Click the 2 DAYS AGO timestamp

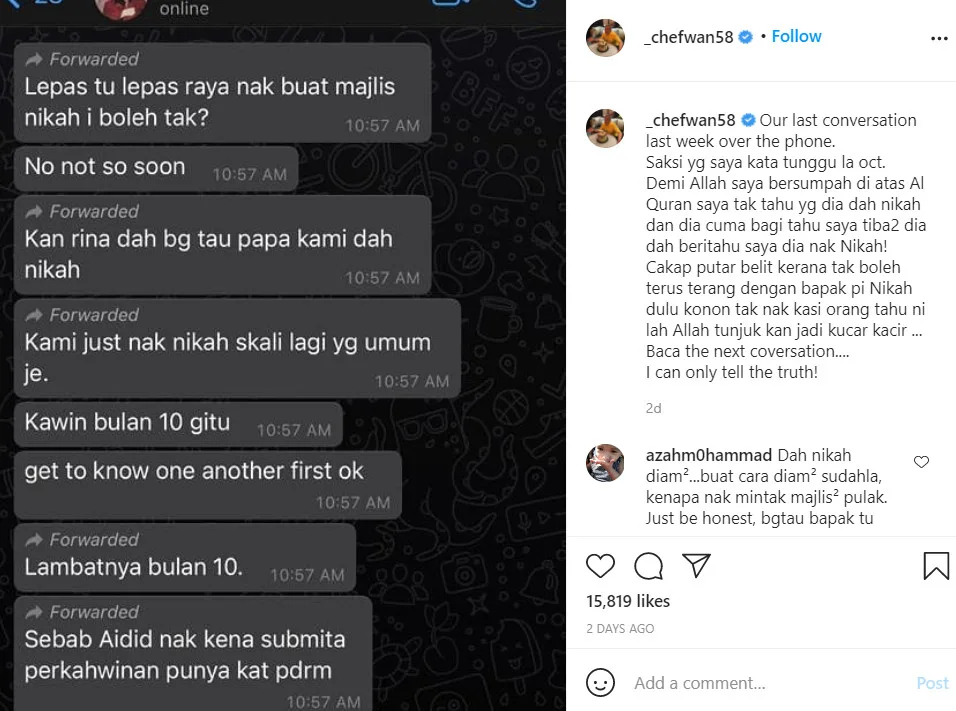[x=620, y=629]
